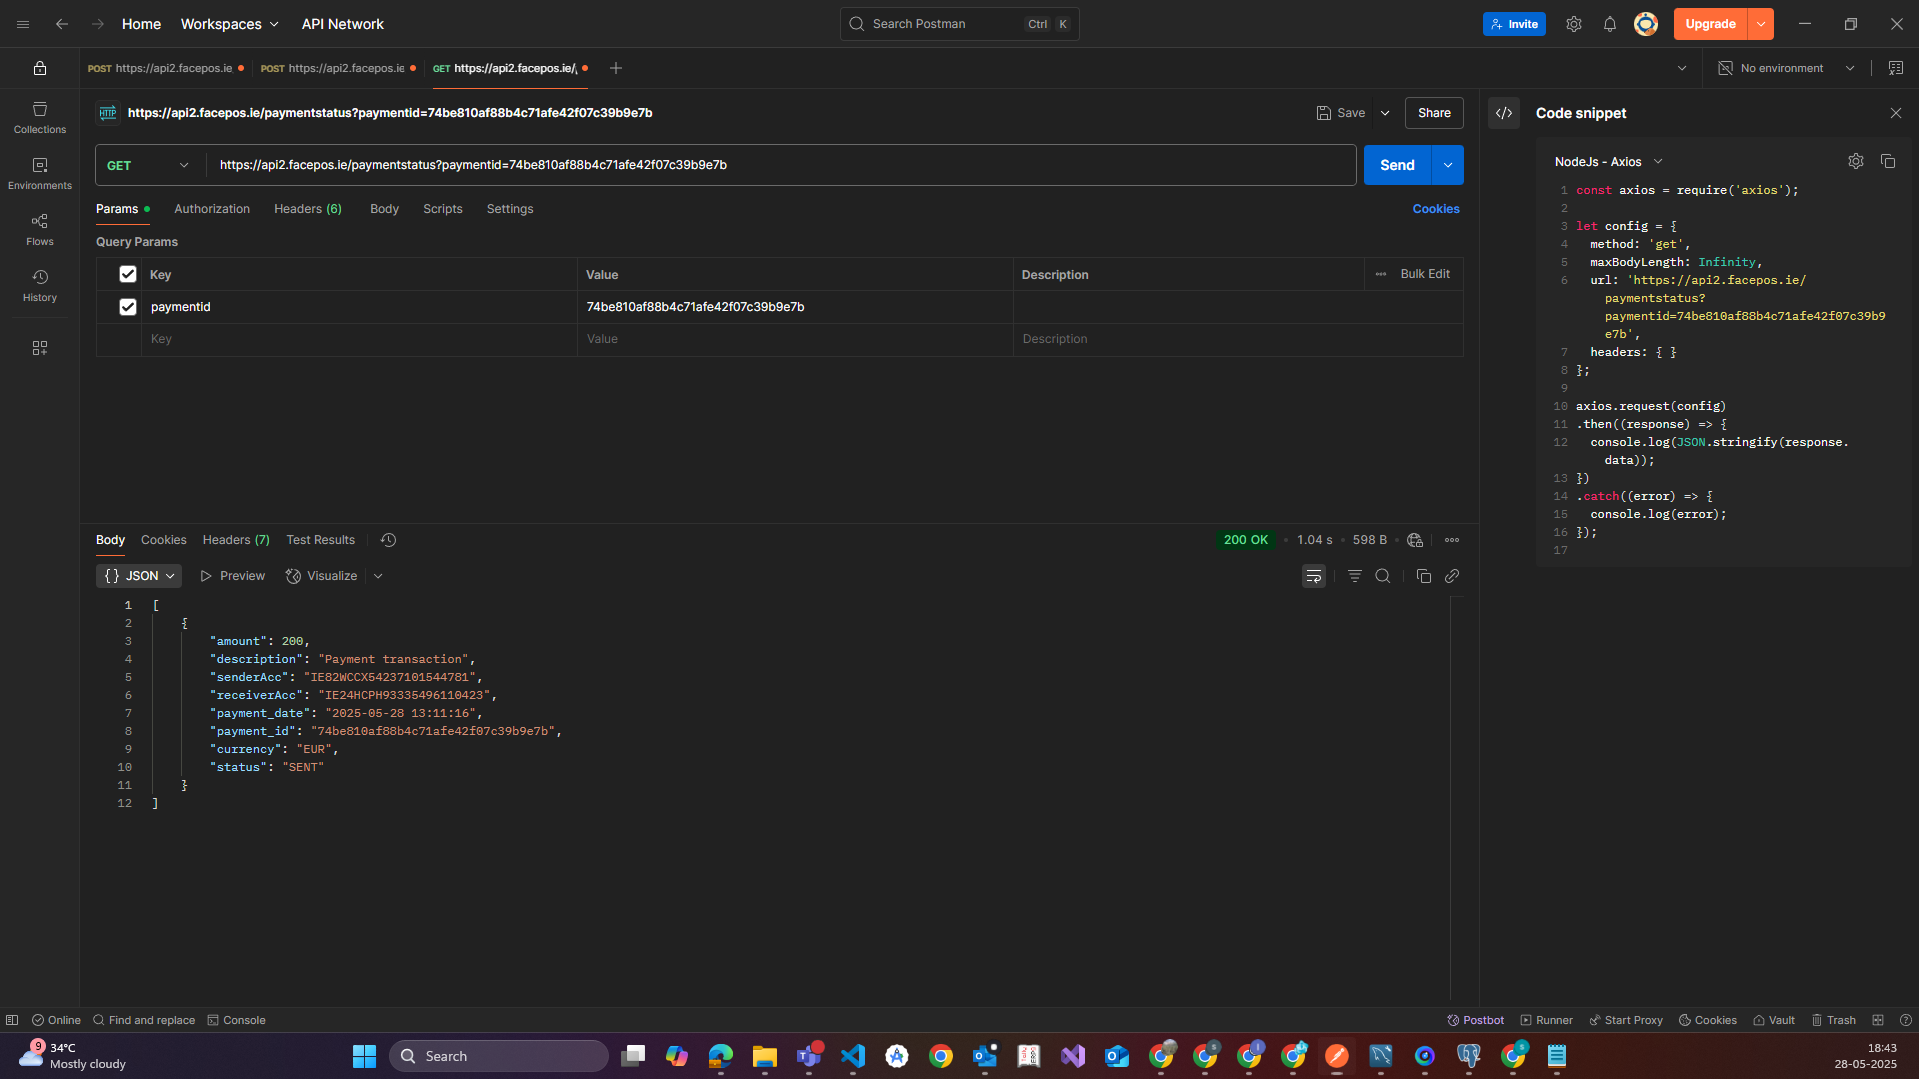Open the Test Results response tab

click(x=321, y=540)
